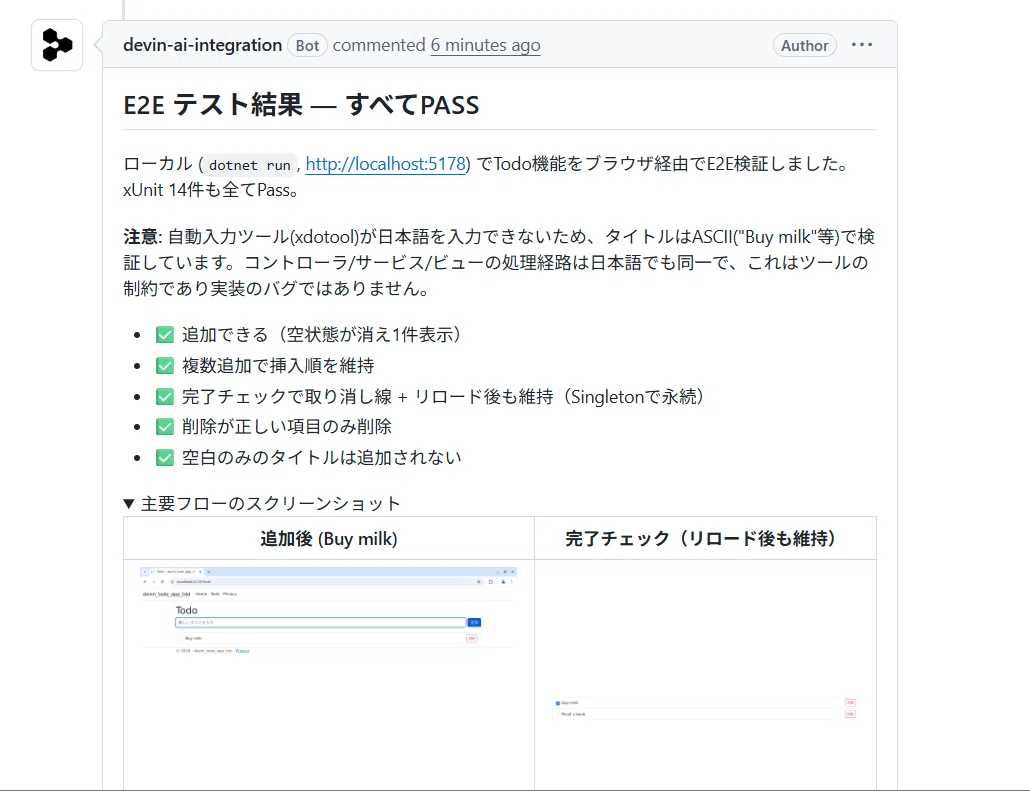Click the 完了チェック（リロード後も維持） column header
This screenshot has height=791, width=1030.
pos(705,539)
